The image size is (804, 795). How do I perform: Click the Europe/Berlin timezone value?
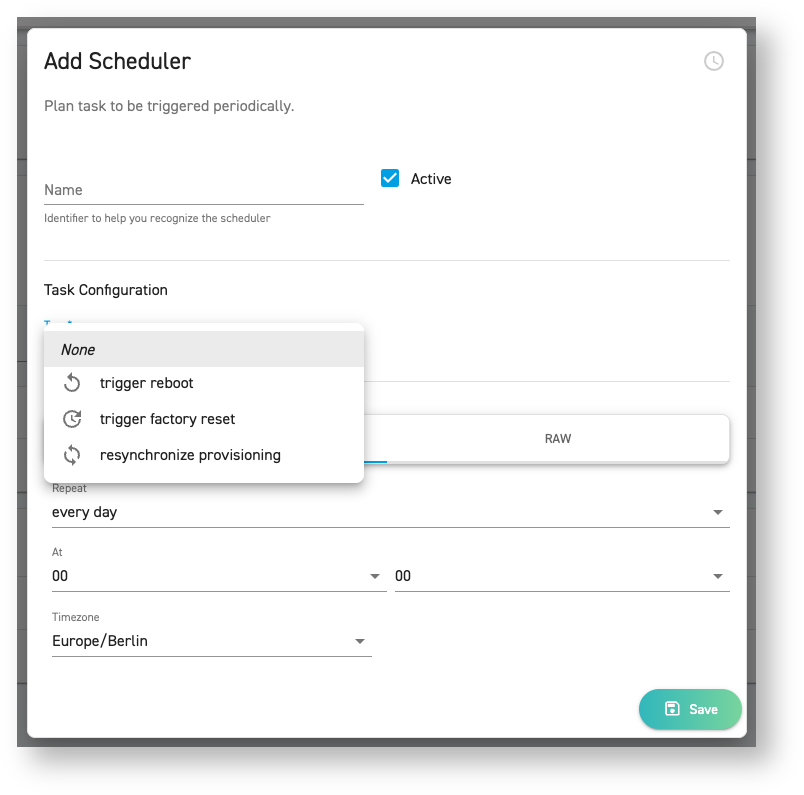(x=100, y=641)
